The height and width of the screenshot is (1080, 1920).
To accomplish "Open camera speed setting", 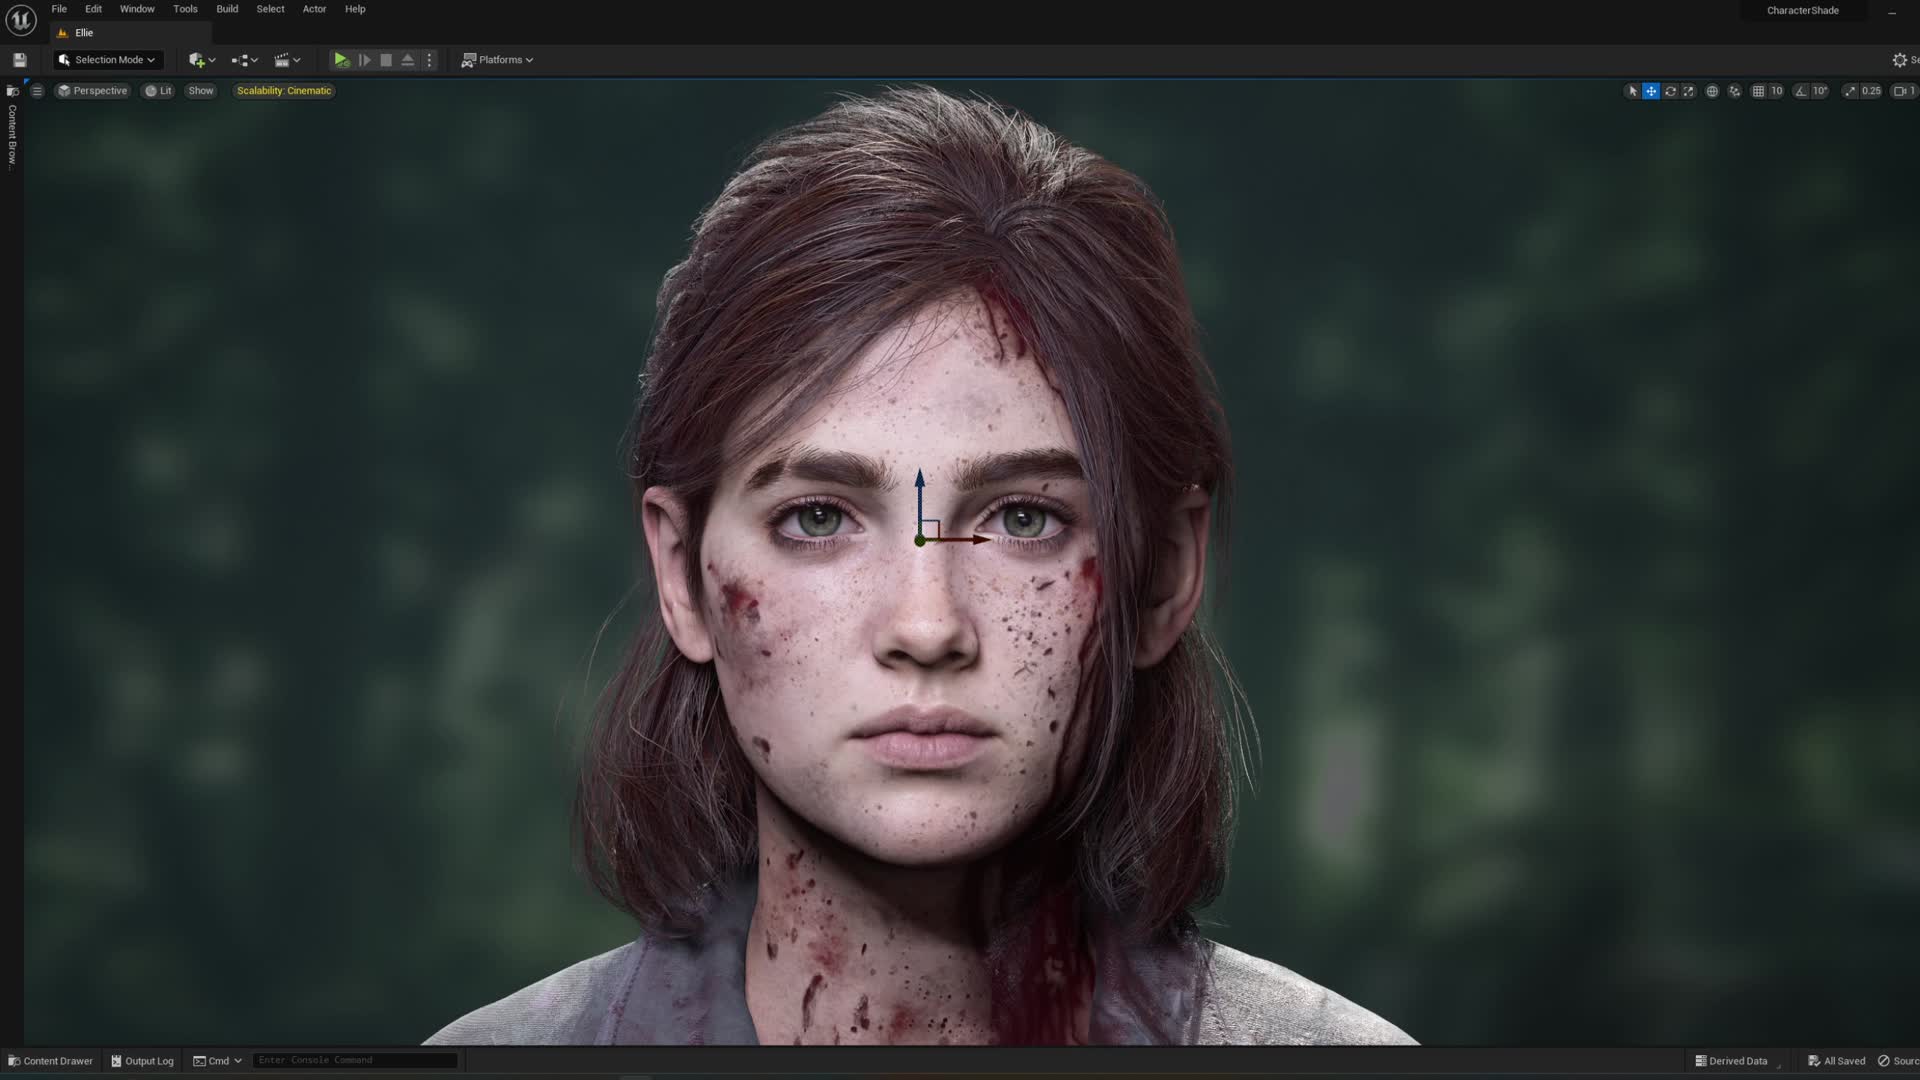I will pyautogui.click(x=1904, y=91).
